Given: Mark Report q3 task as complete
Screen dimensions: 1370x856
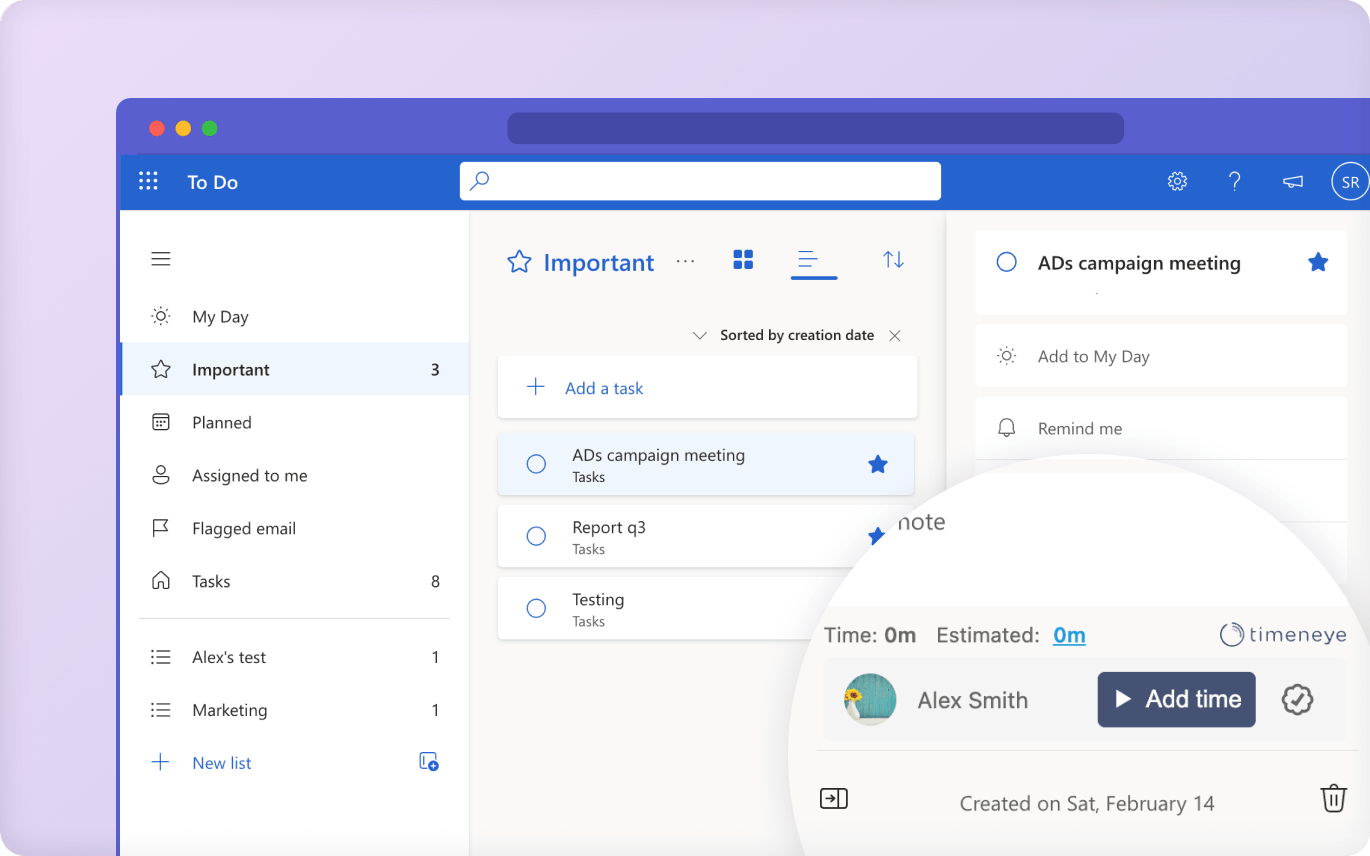Looking at the screenshot, I should coord(536,536).
